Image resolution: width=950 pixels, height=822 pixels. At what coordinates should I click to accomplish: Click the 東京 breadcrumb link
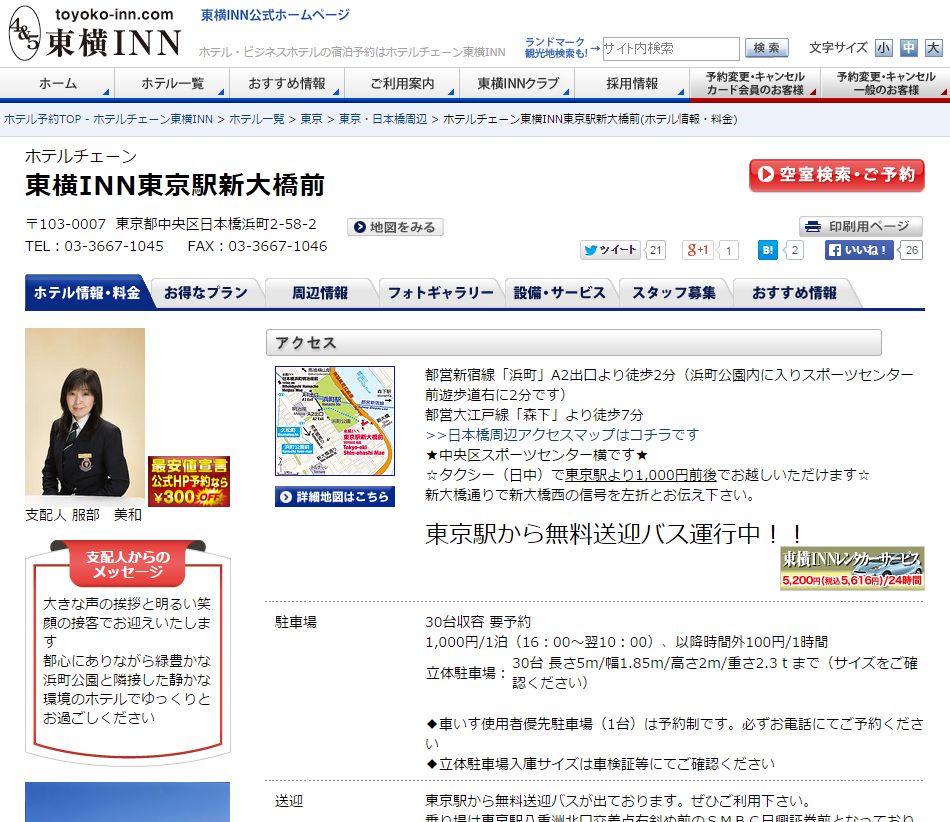[311, 119]
